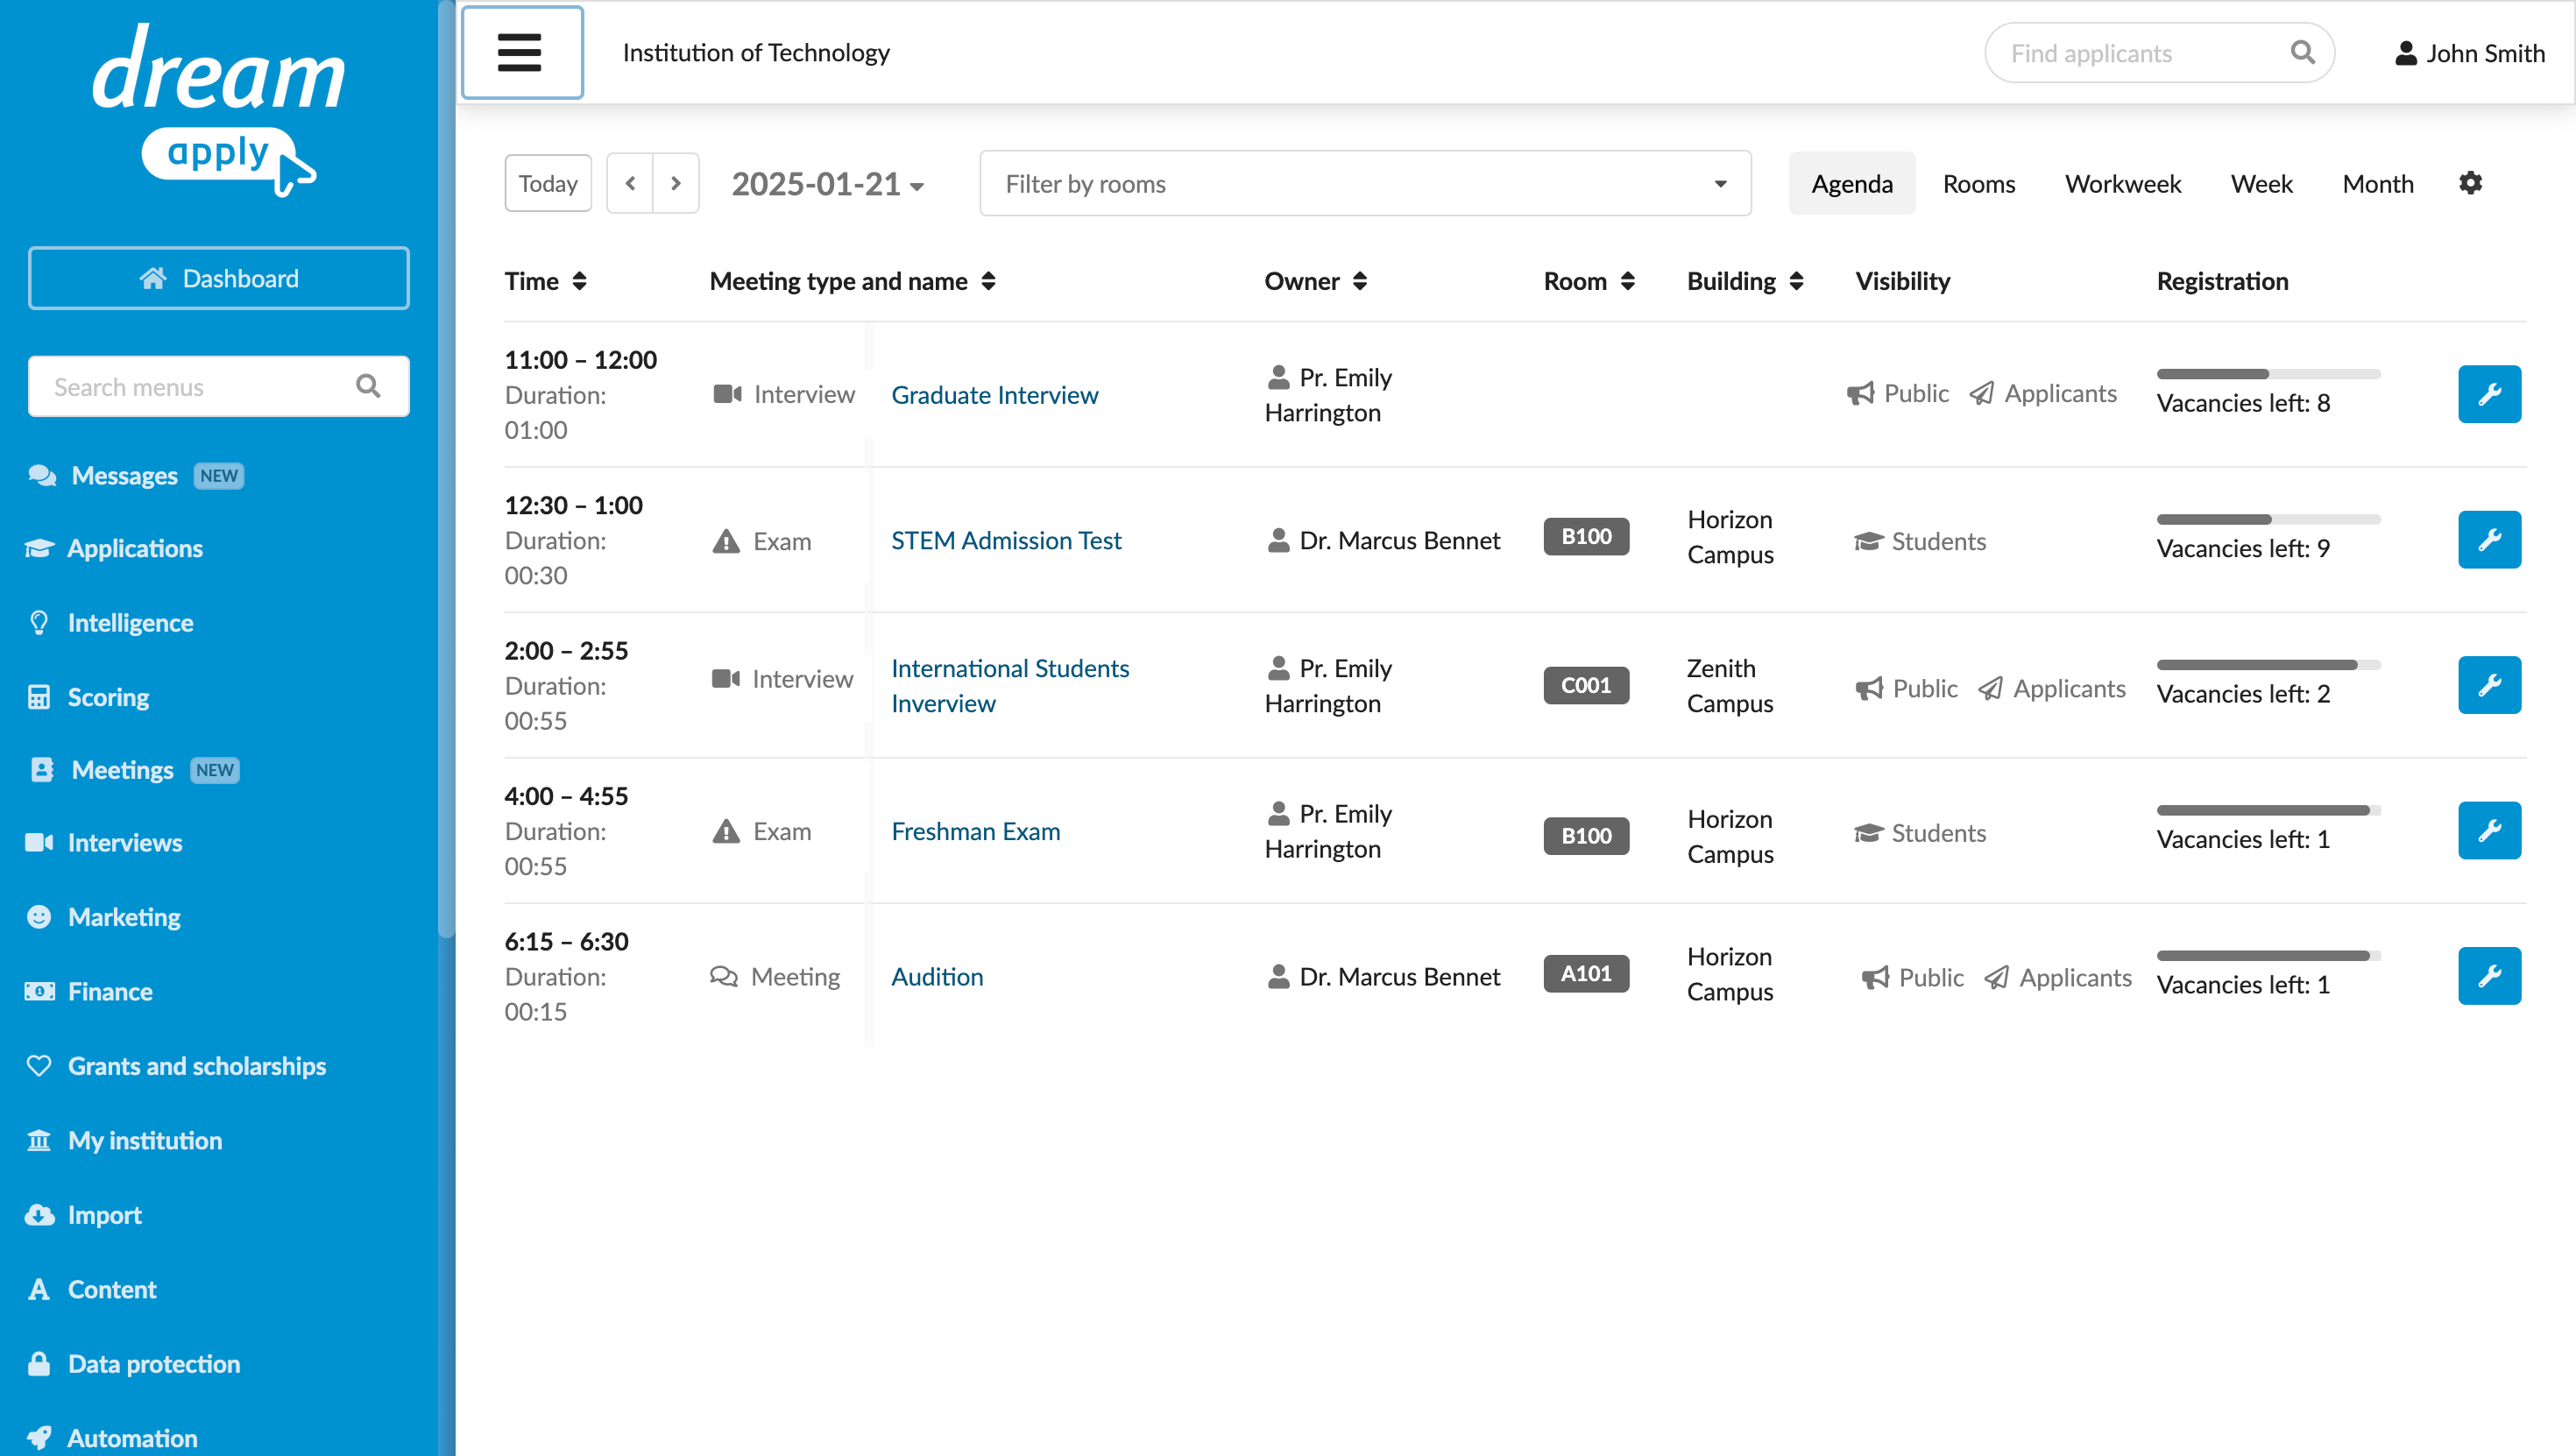Go to next day arrow

(676, 183)
